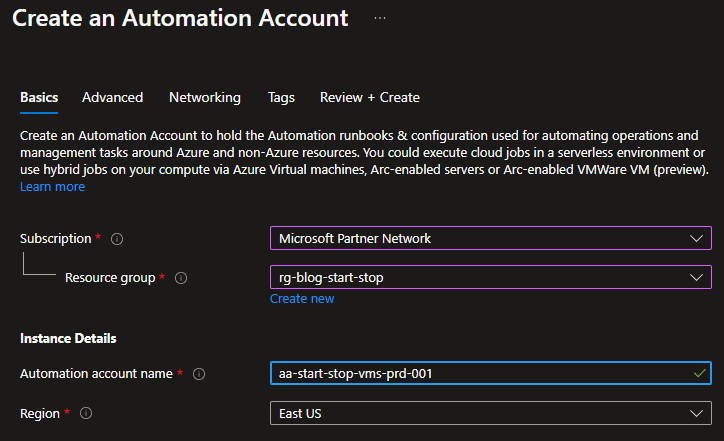This screenshot has width=724, height=441.
Task: Go to the Networking tab
Action: [x=204, y=97]
